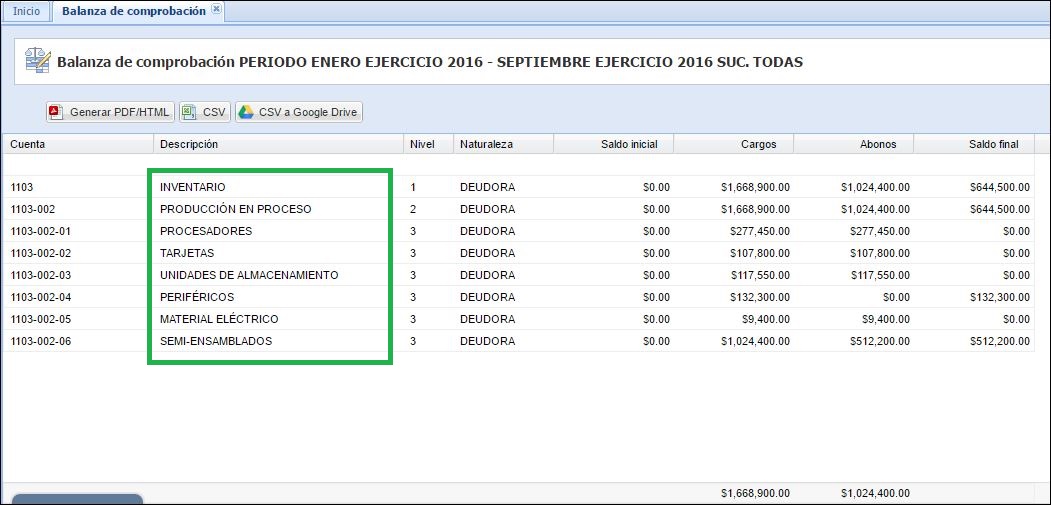This screenshot has height=505, width=1051.
Task: Click the DEUDORA cell in the INVENTARIO row
Action: click(487, 187)
